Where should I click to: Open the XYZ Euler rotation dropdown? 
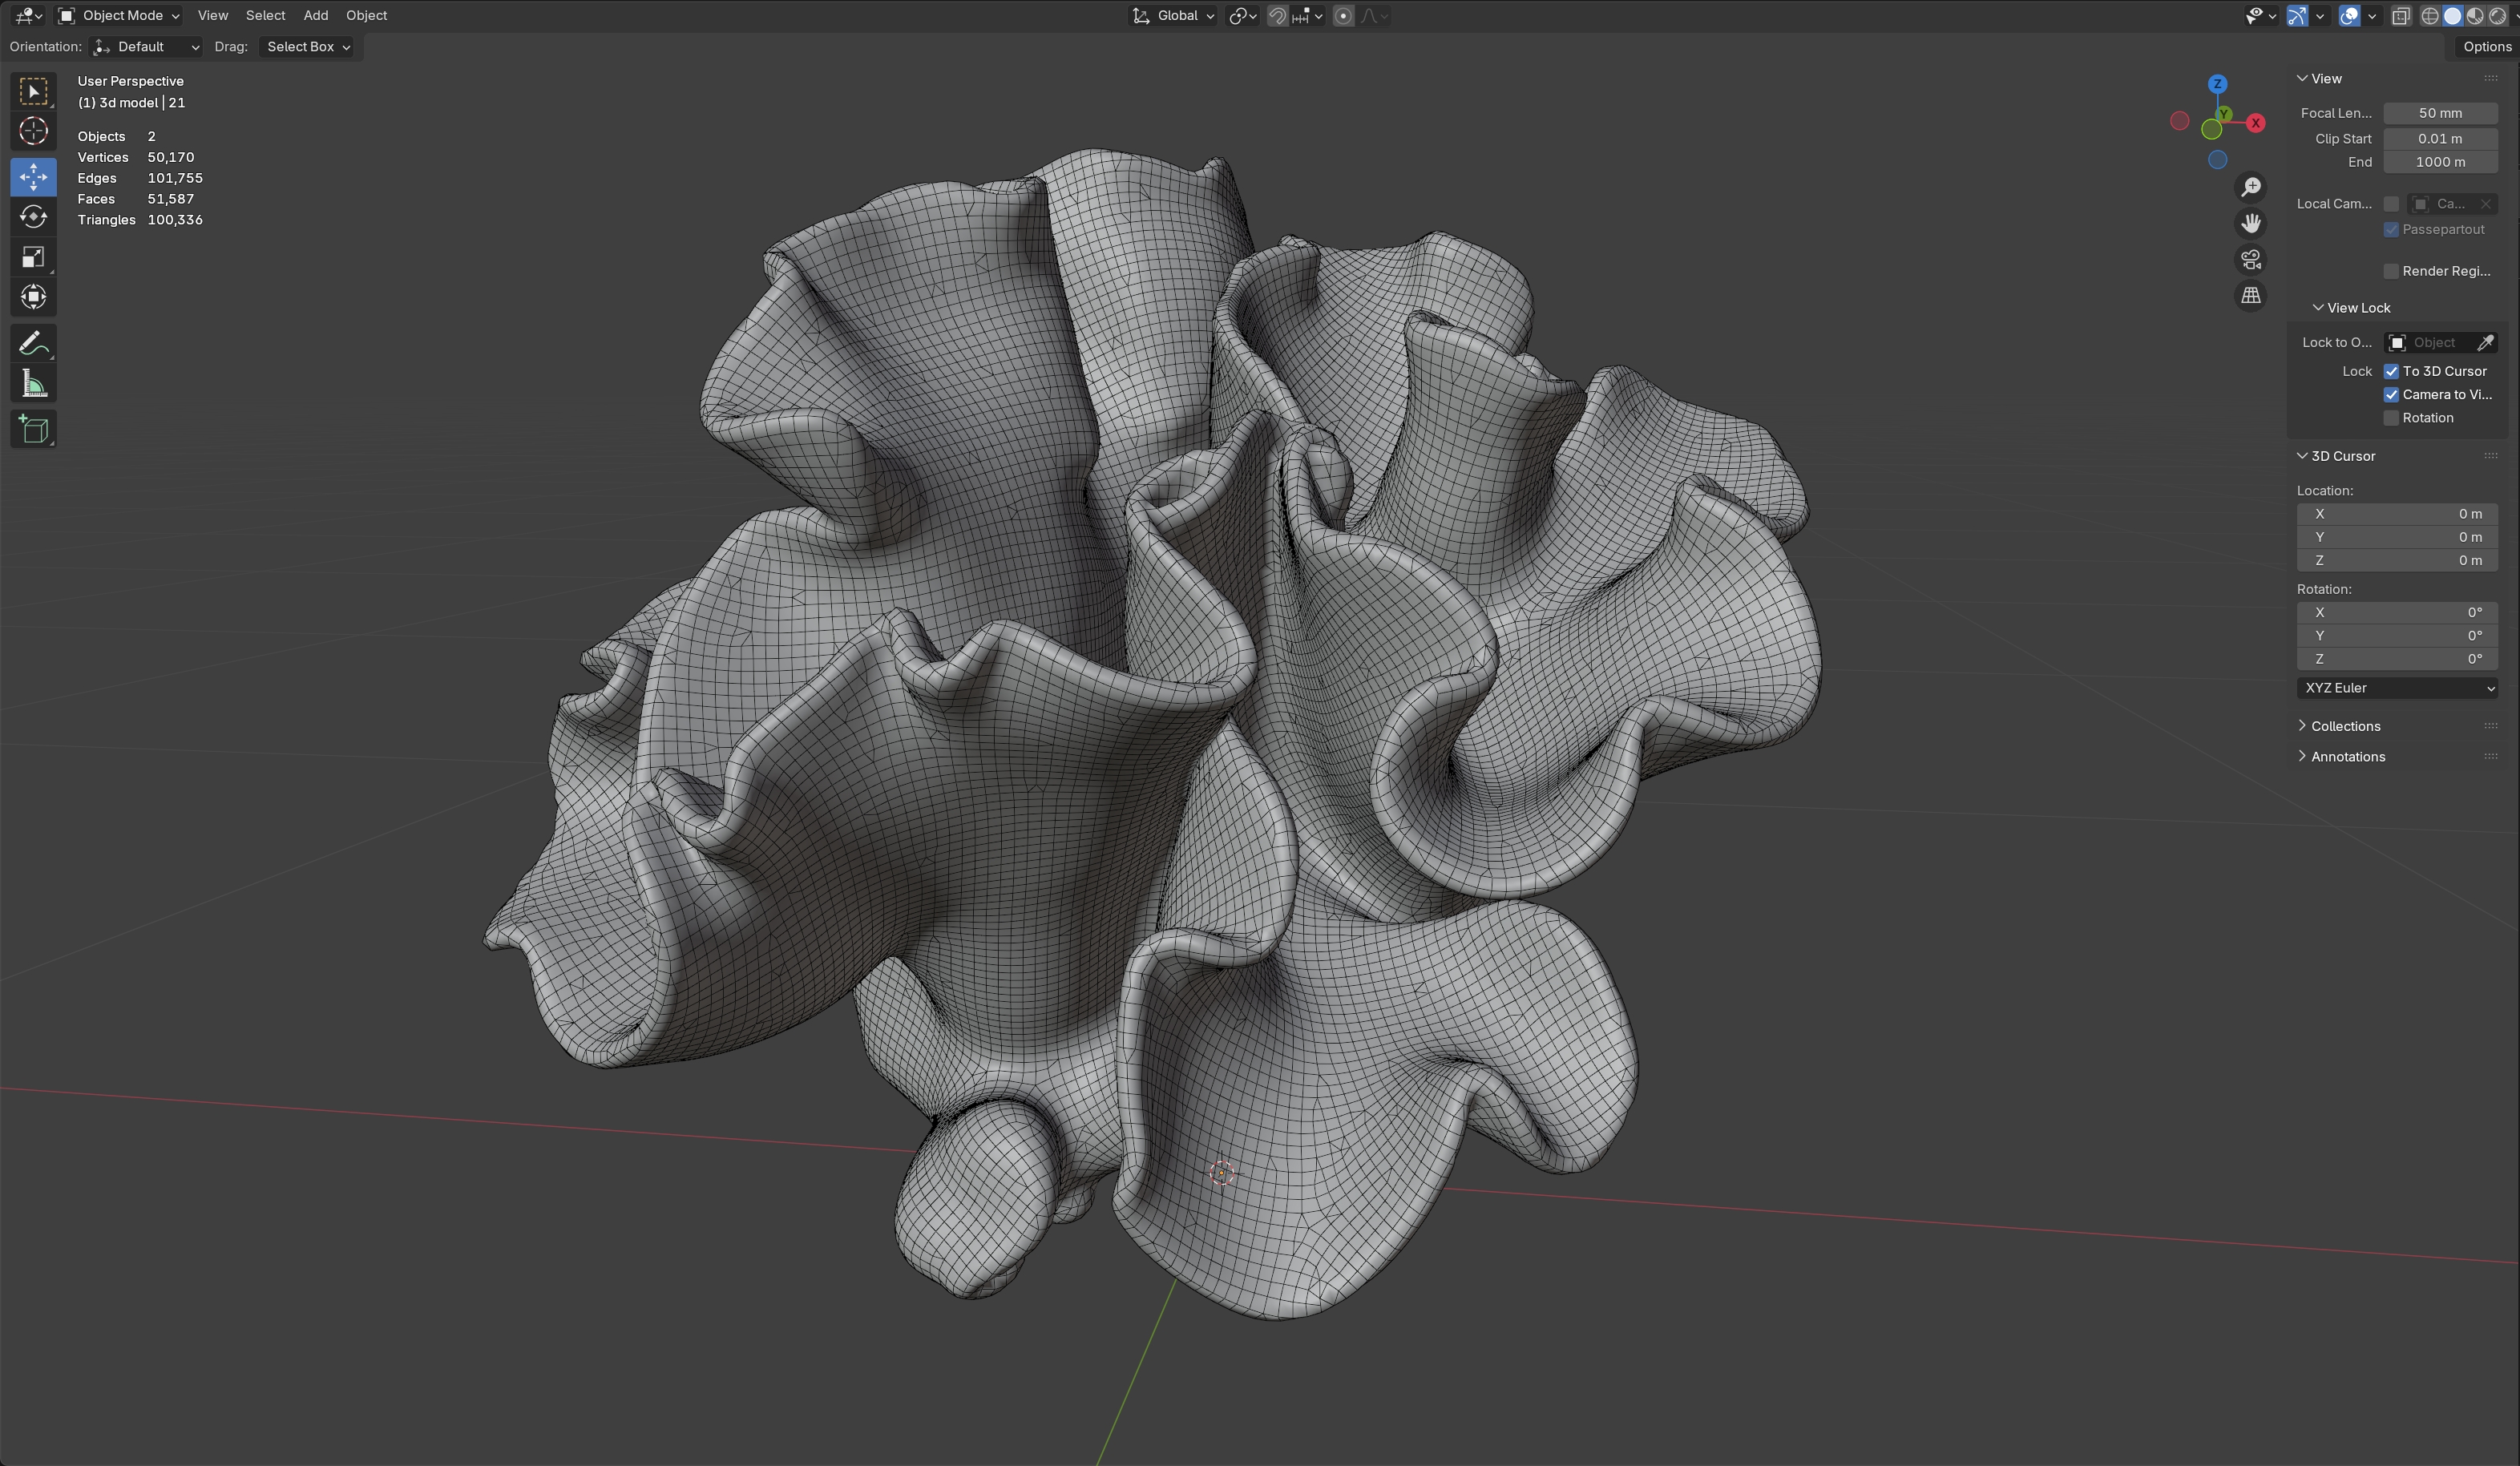[x=2398, y=688]
